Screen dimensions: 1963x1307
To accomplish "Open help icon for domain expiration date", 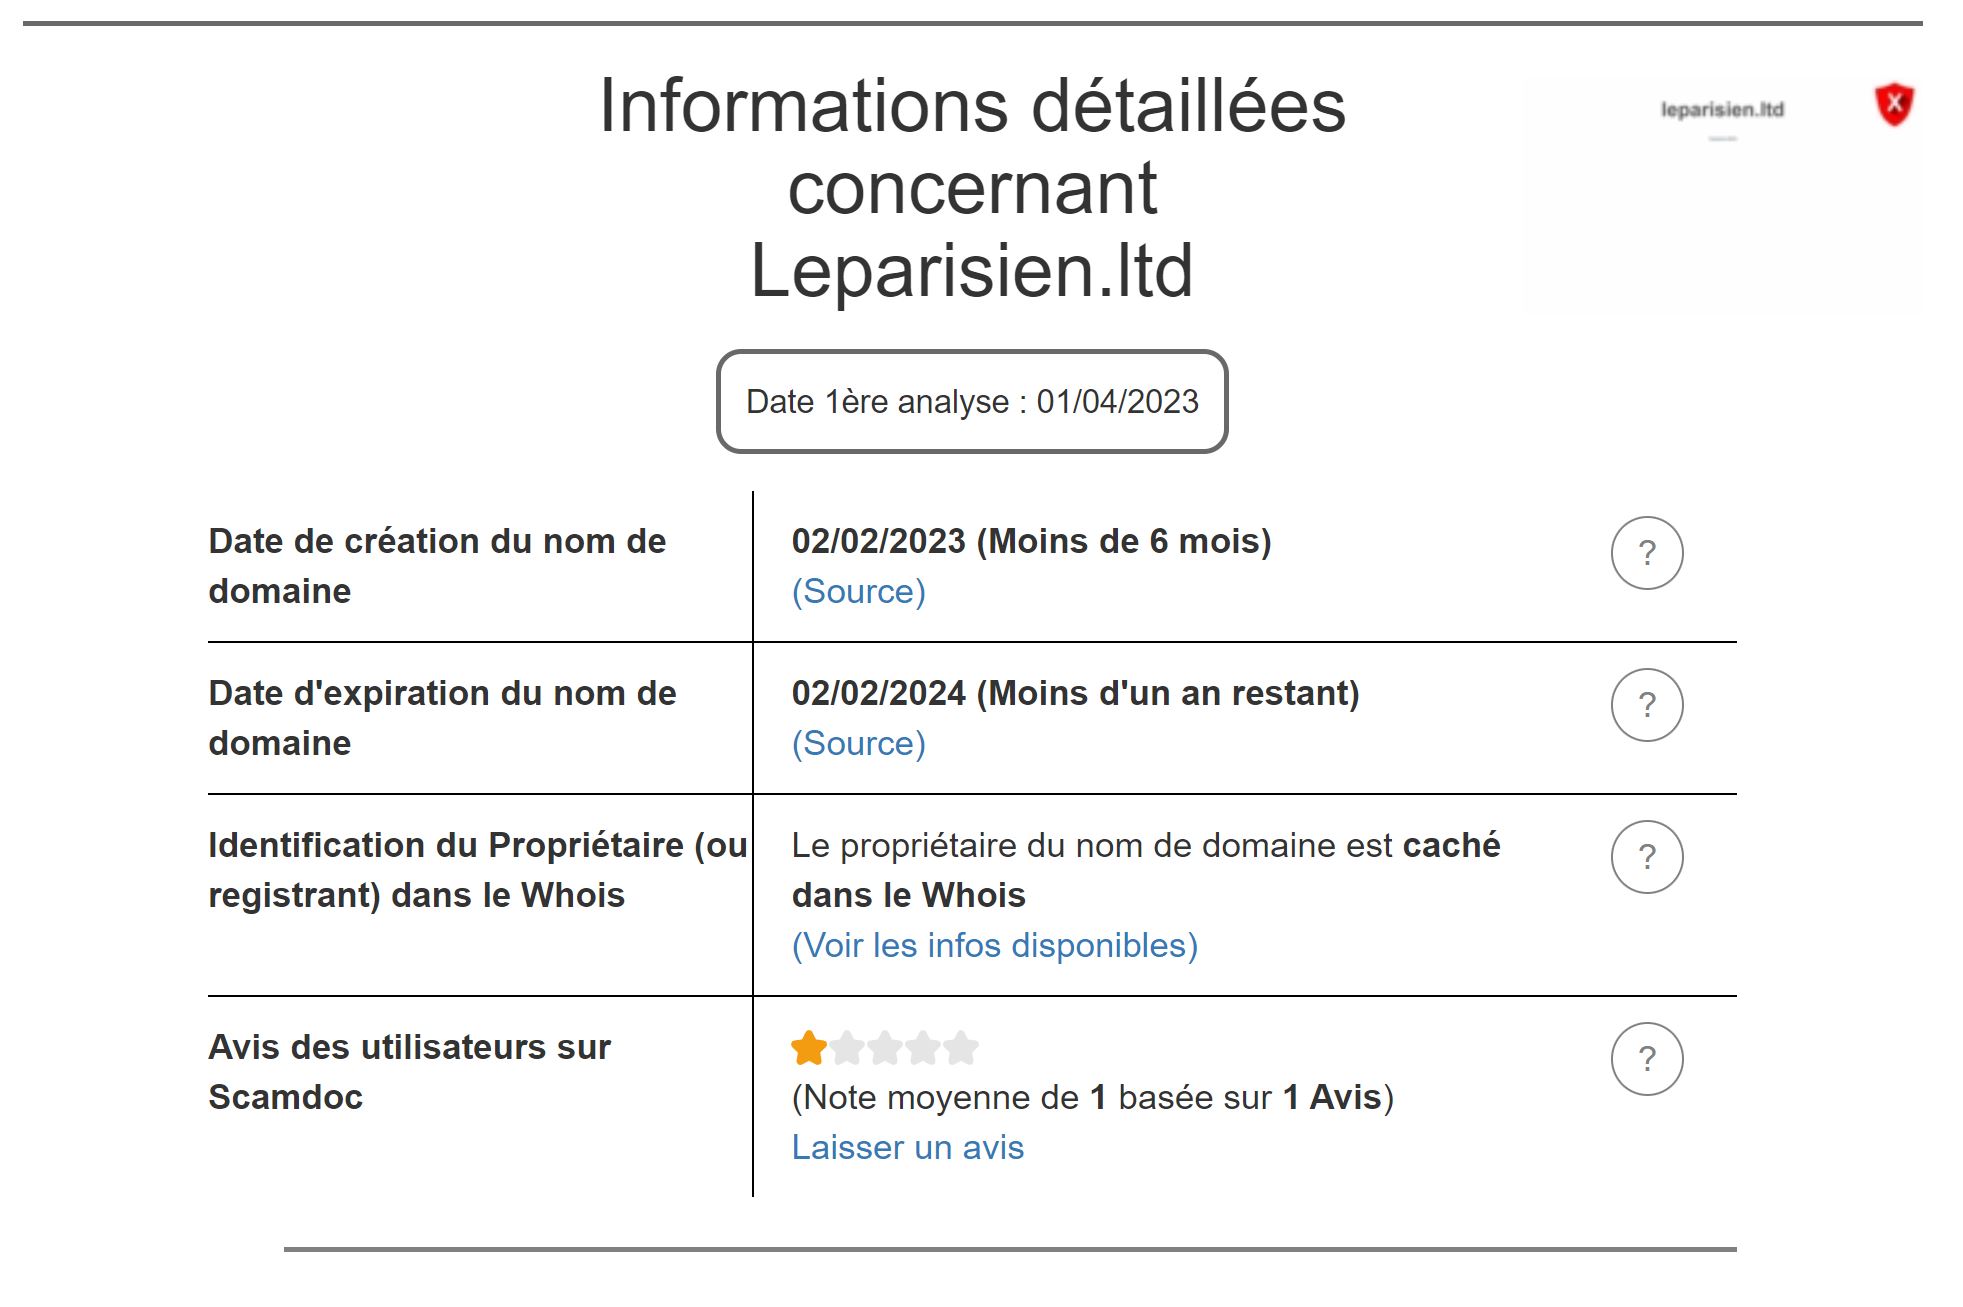I will click(x=1647, y=705).
